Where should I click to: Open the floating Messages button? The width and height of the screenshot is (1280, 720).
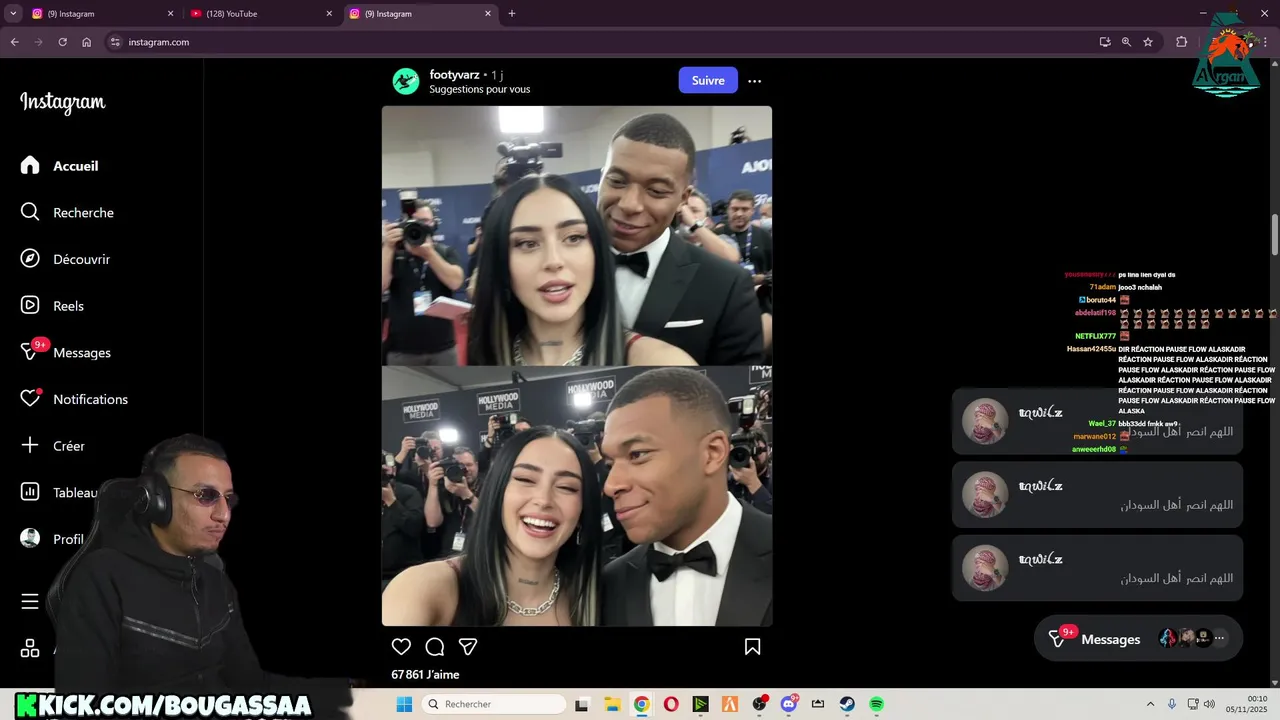click(x=1138, y=639)
